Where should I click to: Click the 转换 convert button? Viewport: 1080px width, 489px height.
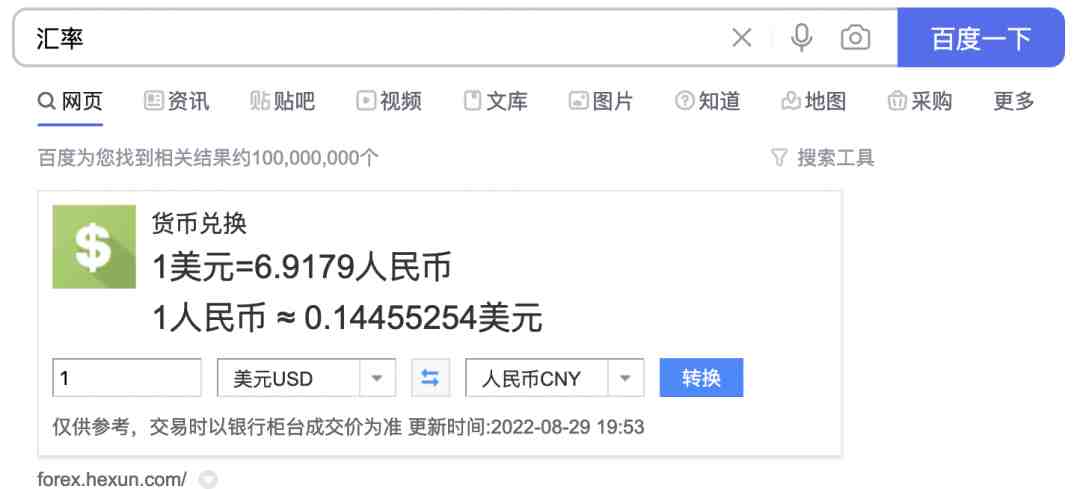point(701,379)
